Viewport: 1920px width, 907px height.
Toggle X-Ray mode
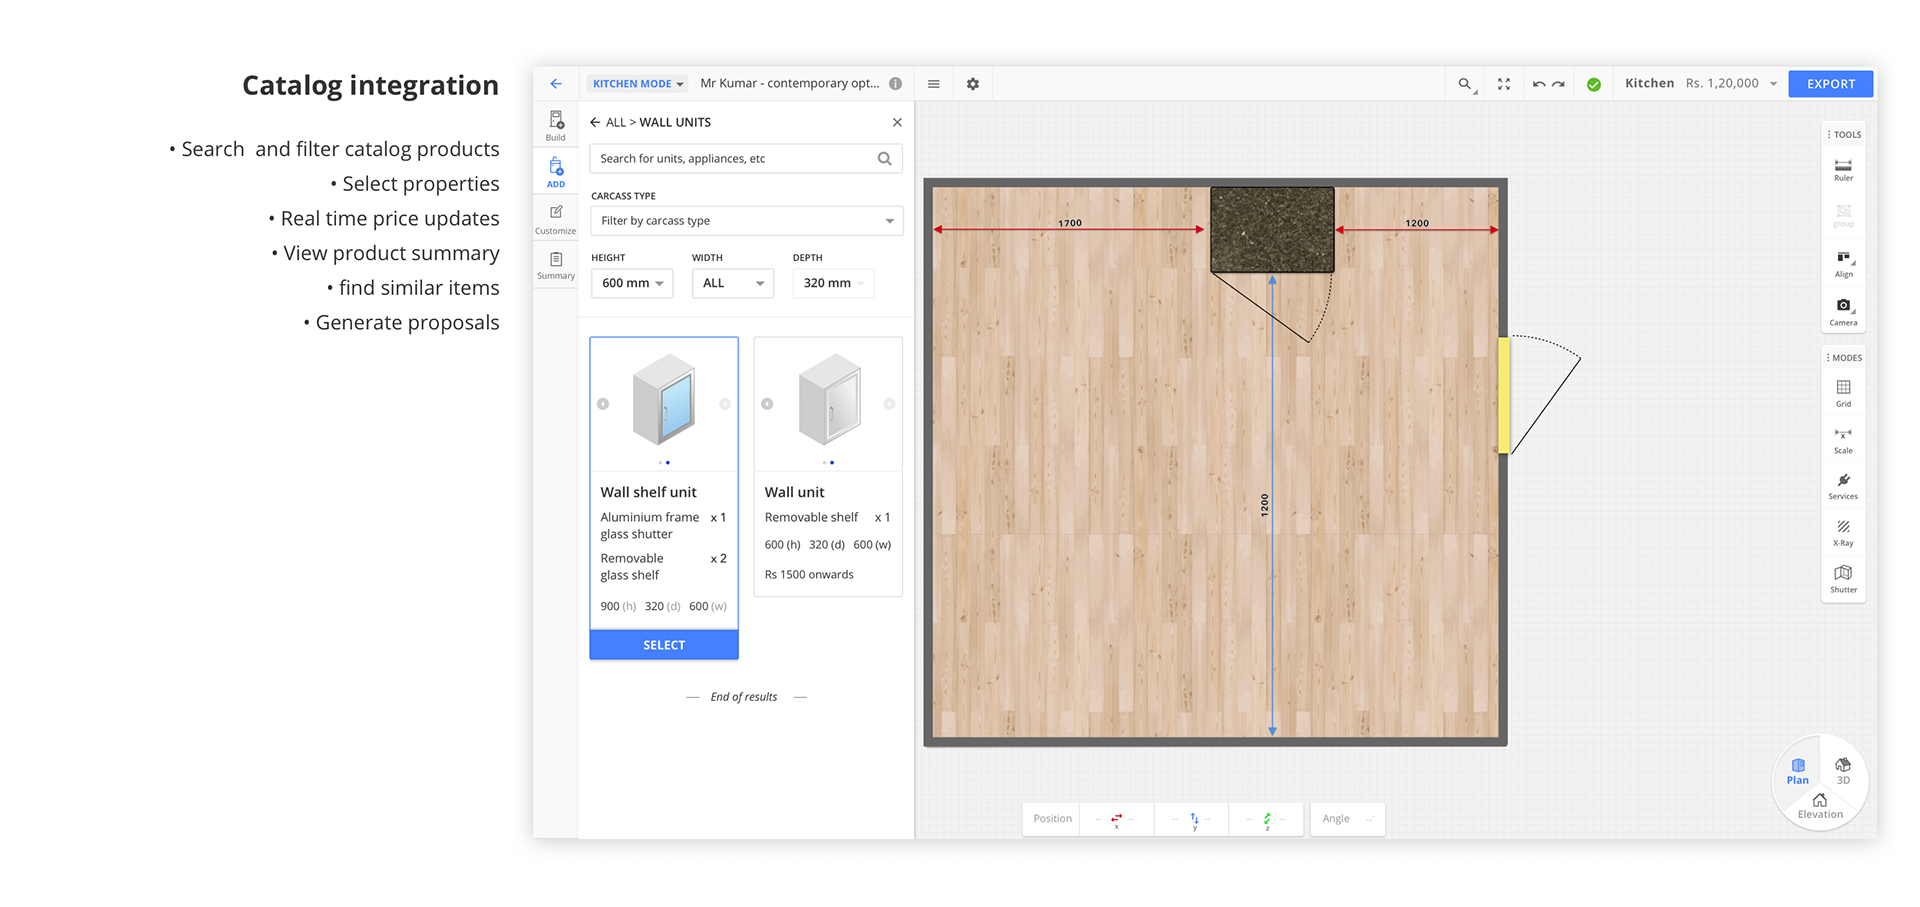click(1843, 533)
